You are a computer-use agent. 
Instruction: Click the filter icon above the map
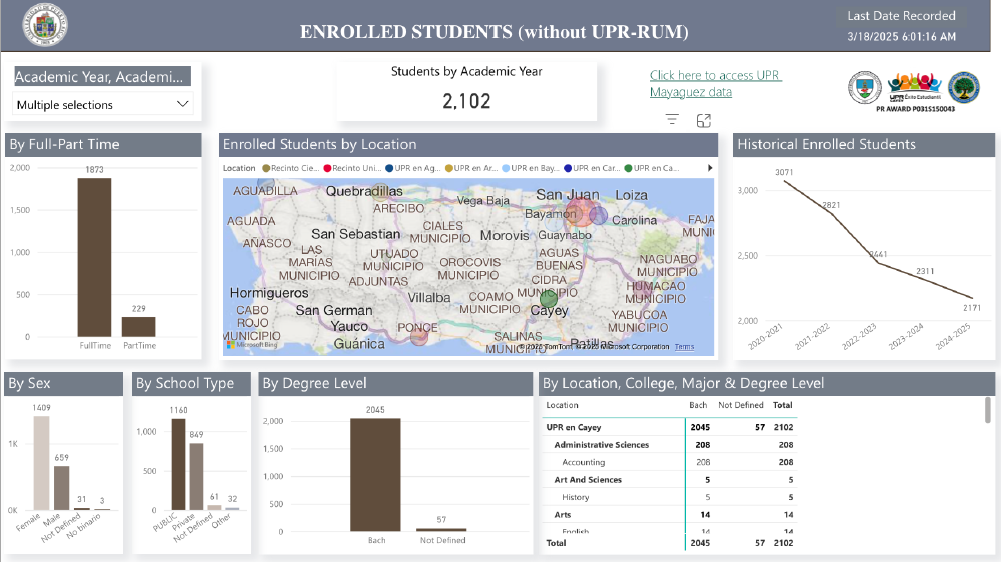point(672,120)
